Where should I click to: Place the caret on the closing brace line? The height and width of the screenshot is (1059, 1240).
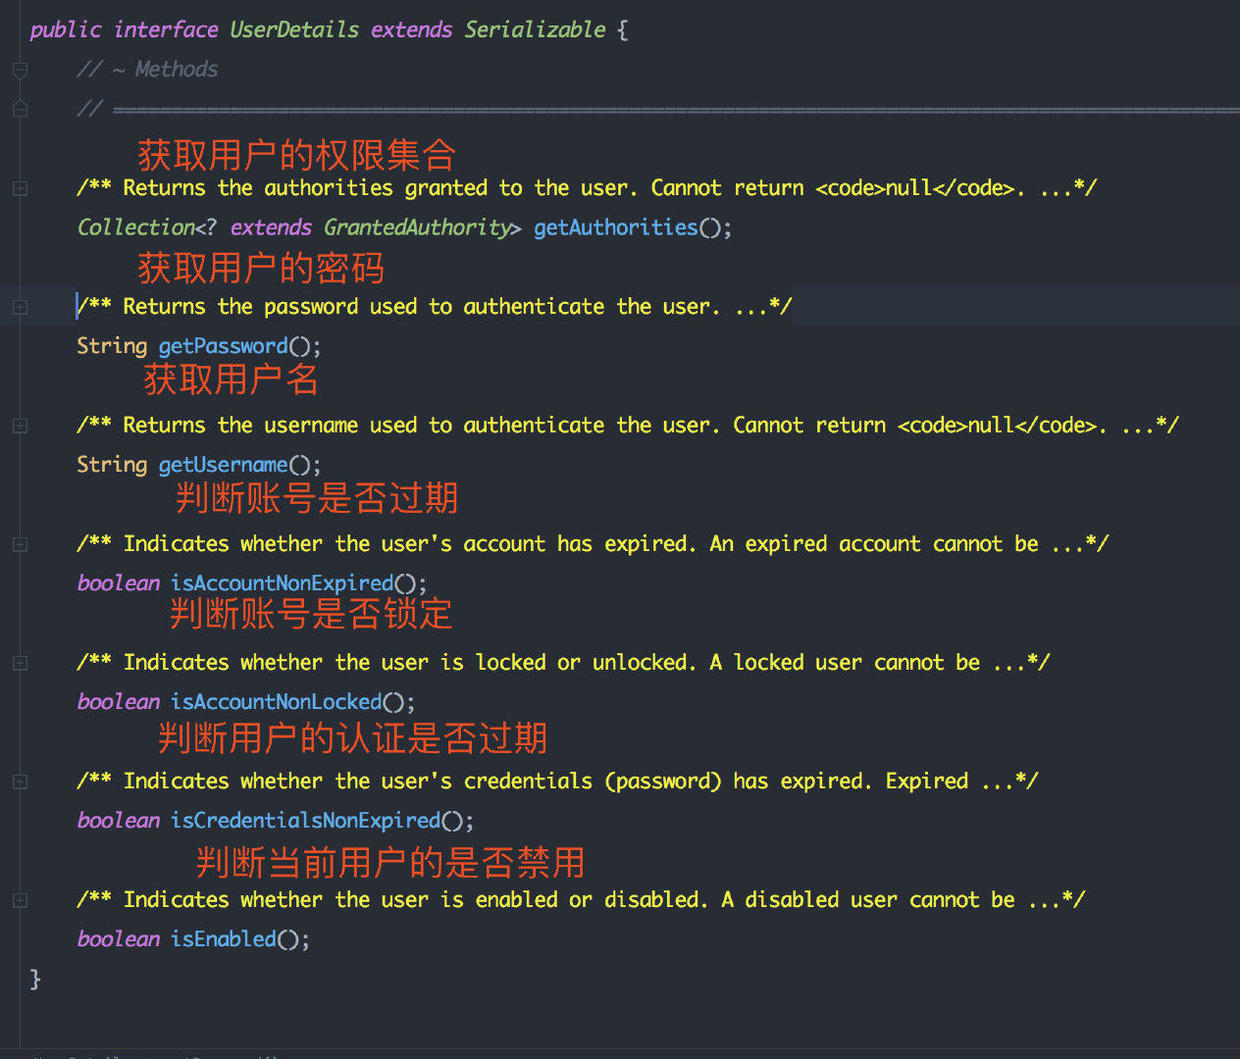(x=36, y=980)
